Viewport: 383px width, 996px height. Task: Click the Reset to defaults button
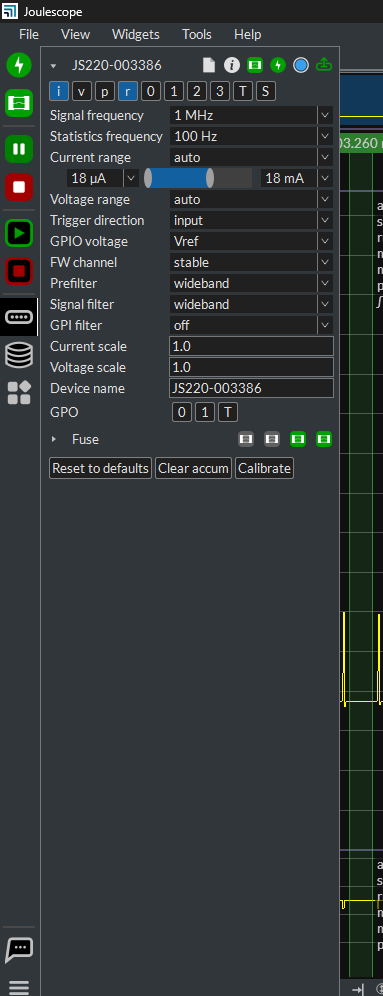(x=100, y=469)
